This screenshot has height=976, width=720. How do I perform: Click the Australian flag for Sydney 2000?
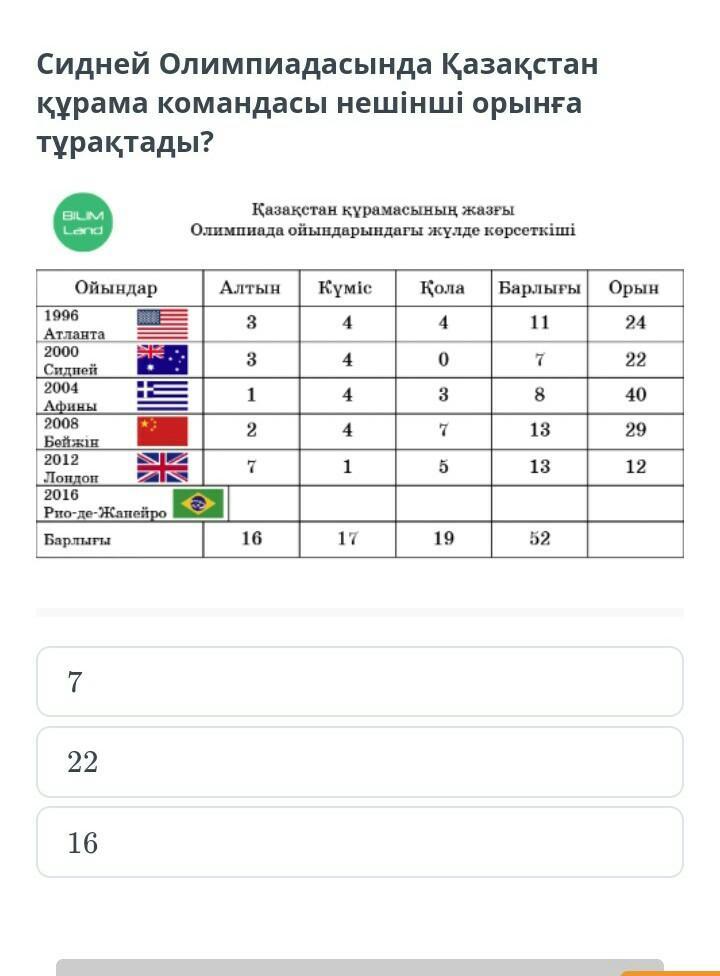tap(162, 360)
